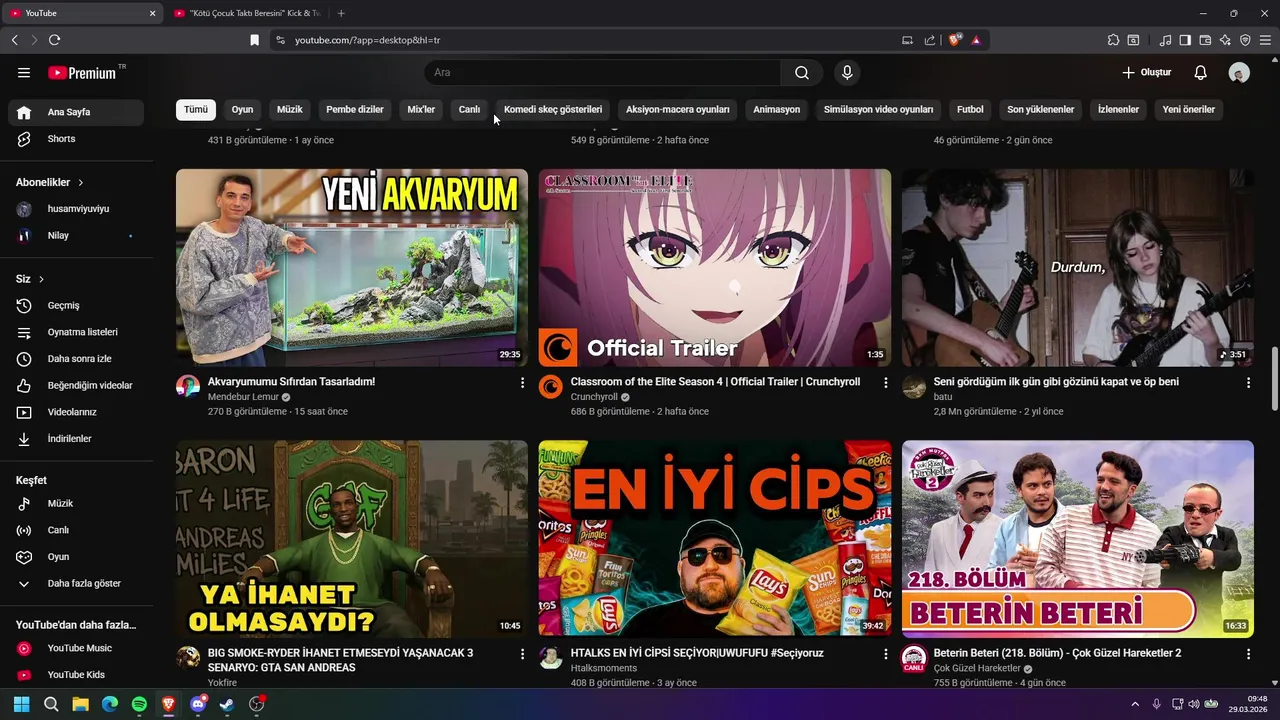Open the Brave playlist music note icon
This screenshot has height=720, width=1280.
point(1165,40)
